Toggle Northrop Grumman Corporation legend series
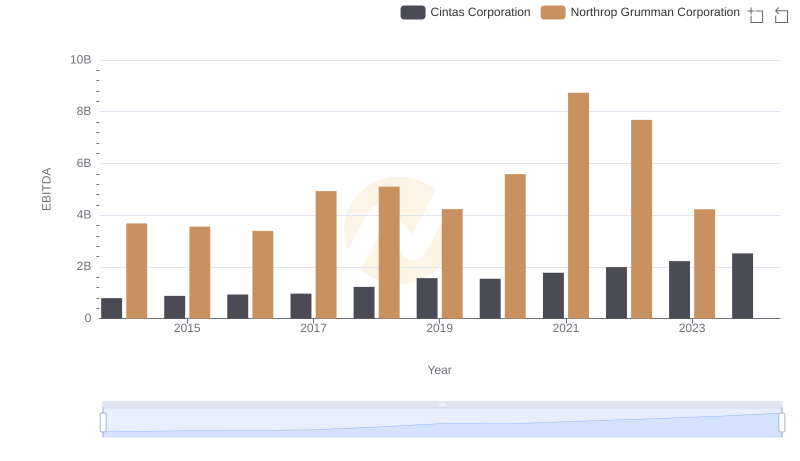The width and height of the screenshot is (800, 461). point(640,12)
